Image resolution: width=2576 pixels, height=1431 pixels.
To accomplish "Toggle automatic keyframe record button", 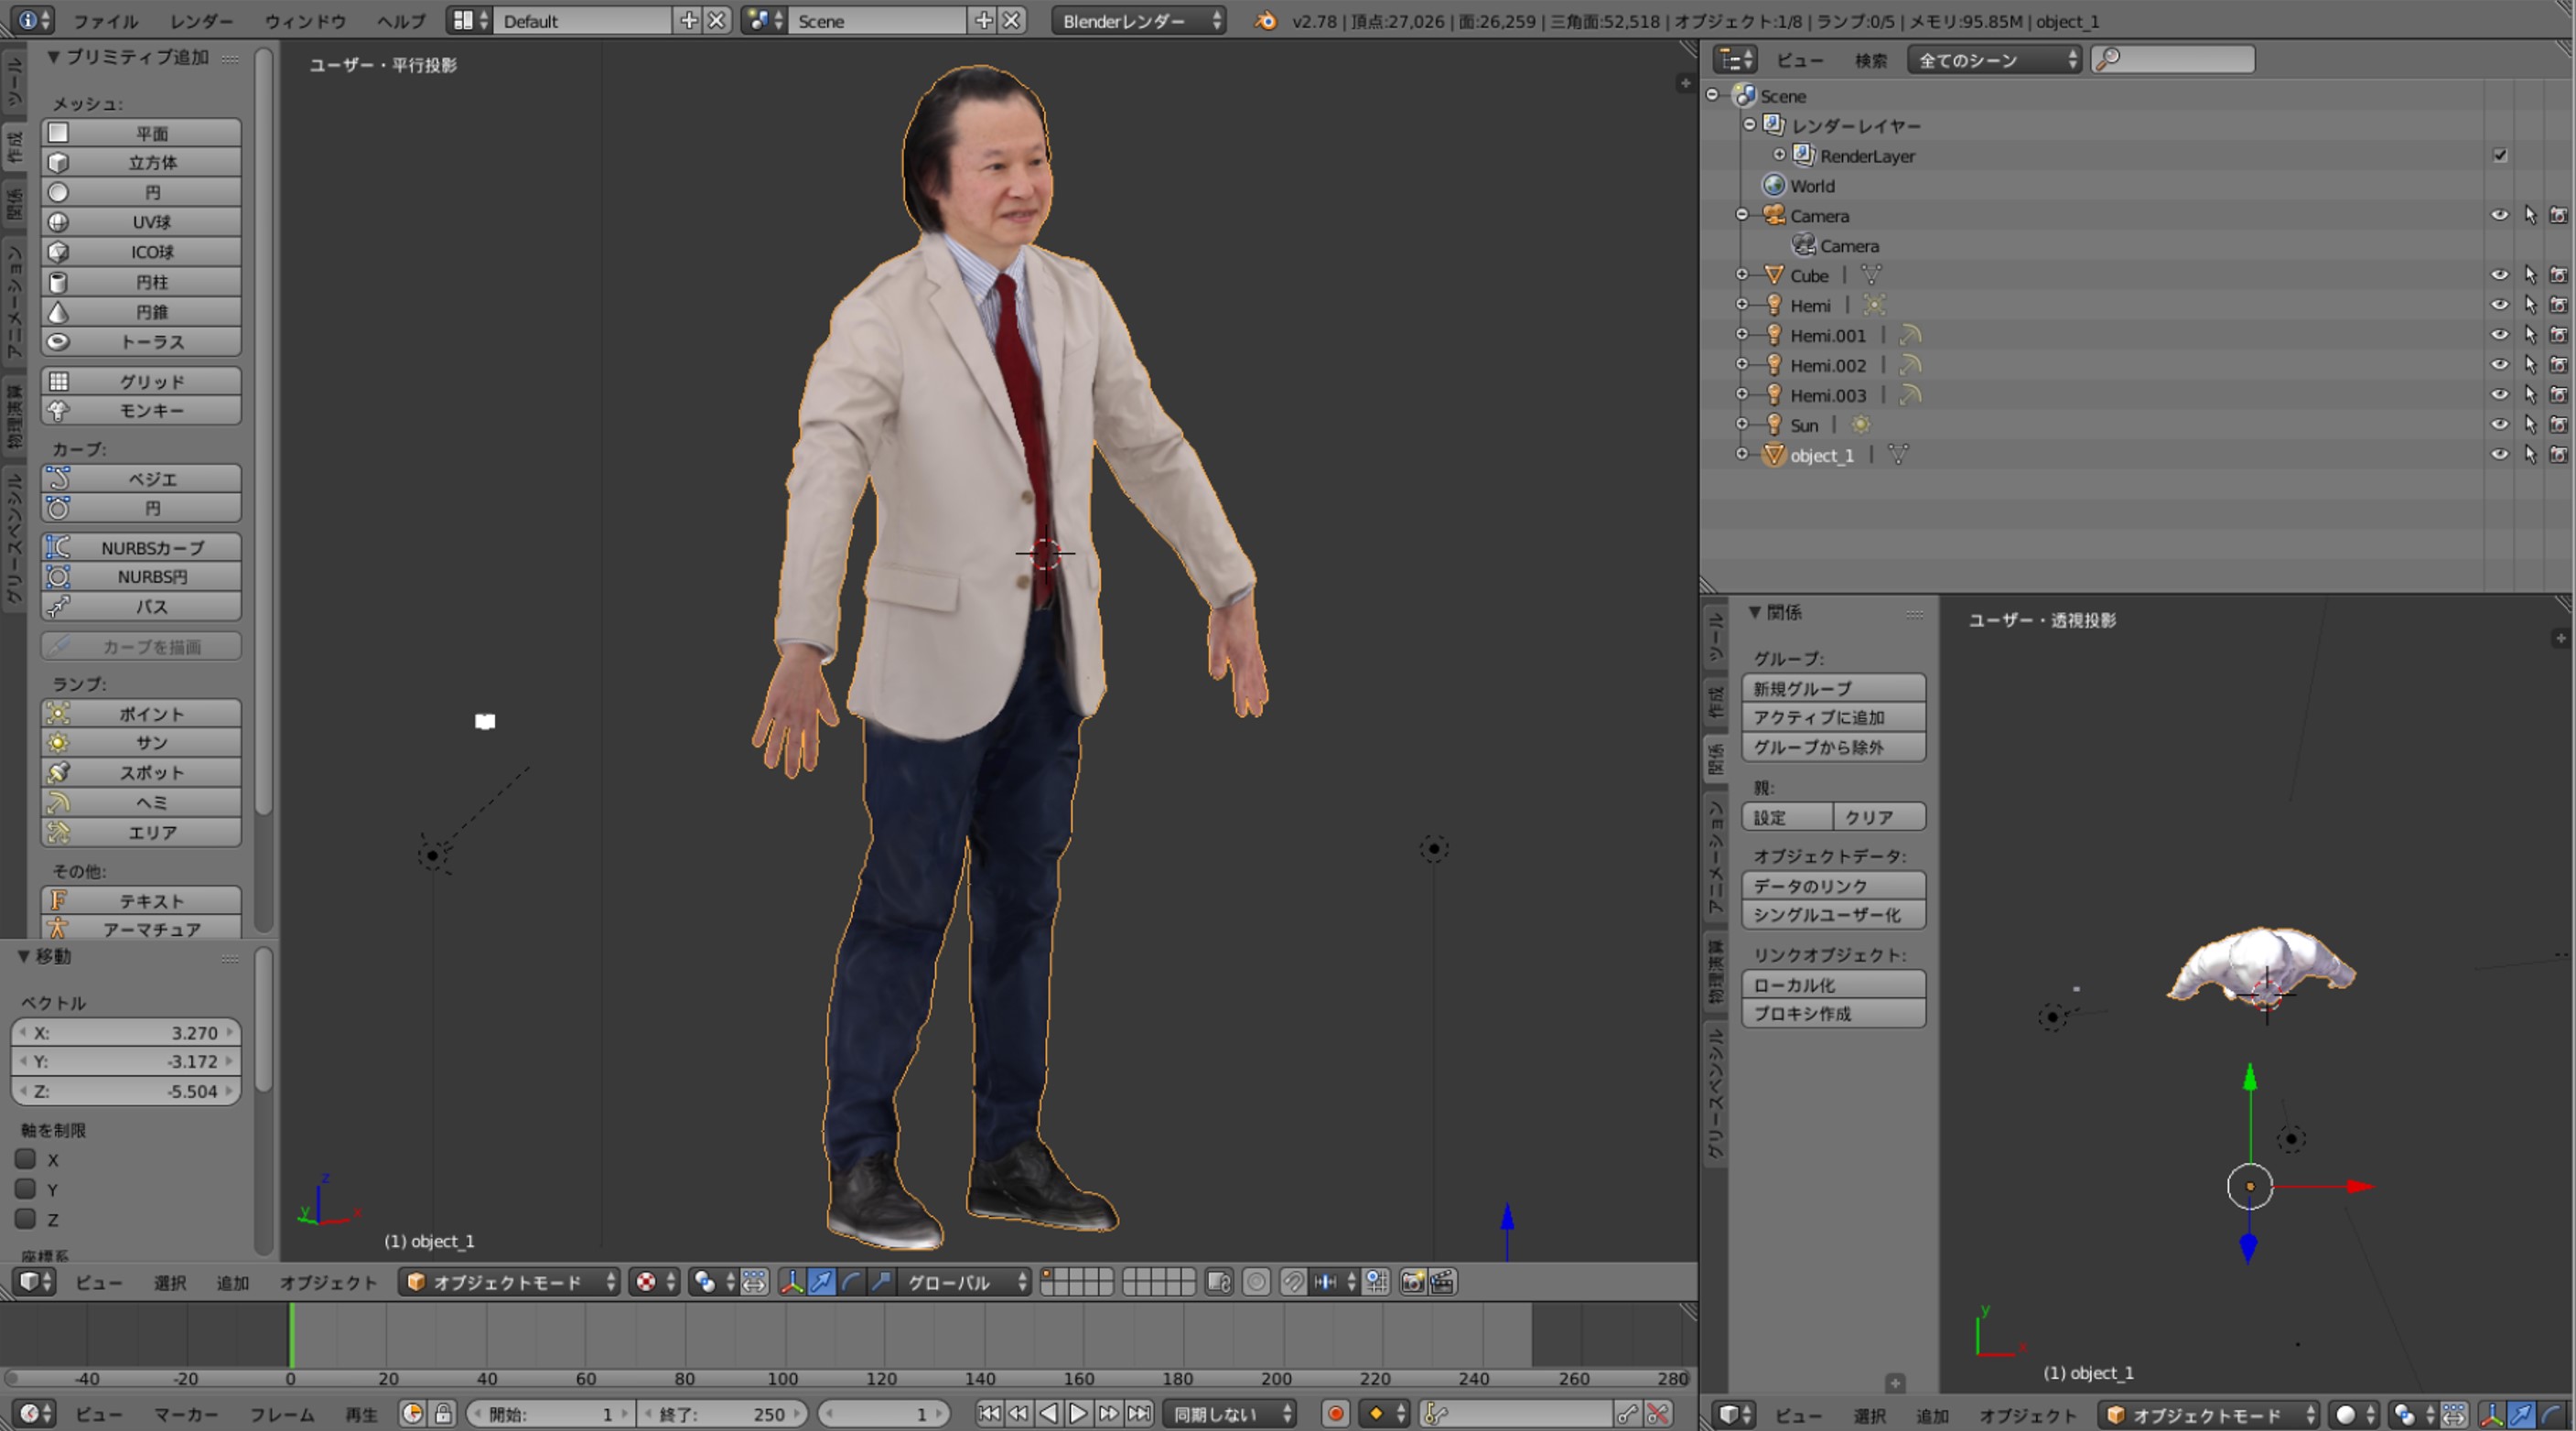I will click(x=1335, y=1414).
